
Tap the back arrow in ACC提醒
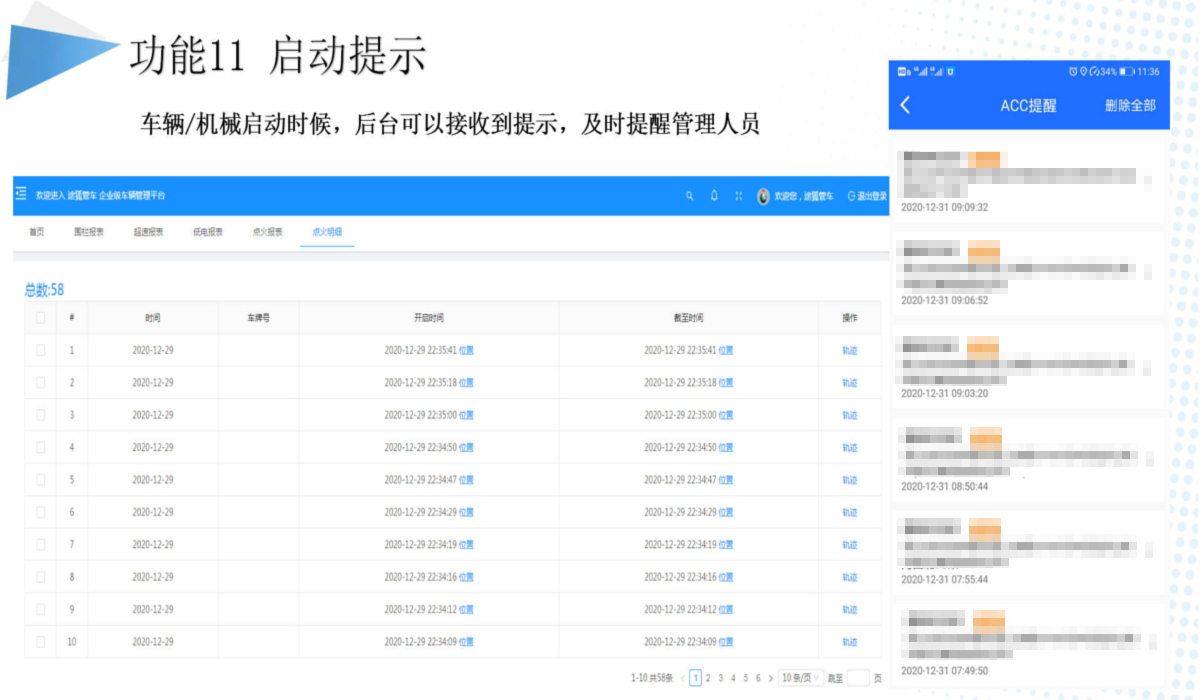pyautogui.click(x=906, y=105)
